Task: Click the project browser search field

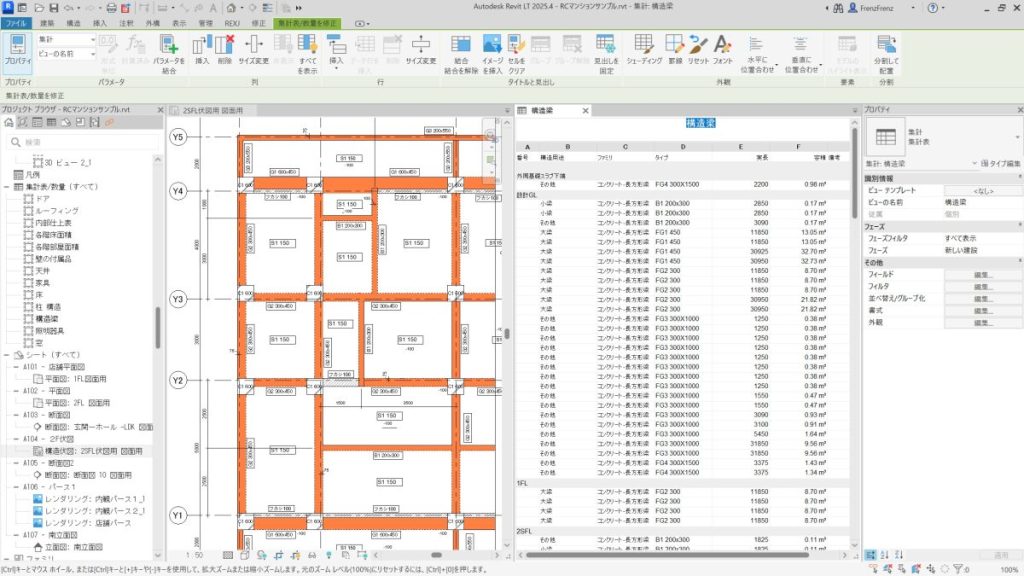Action: (x=85, y=141)
